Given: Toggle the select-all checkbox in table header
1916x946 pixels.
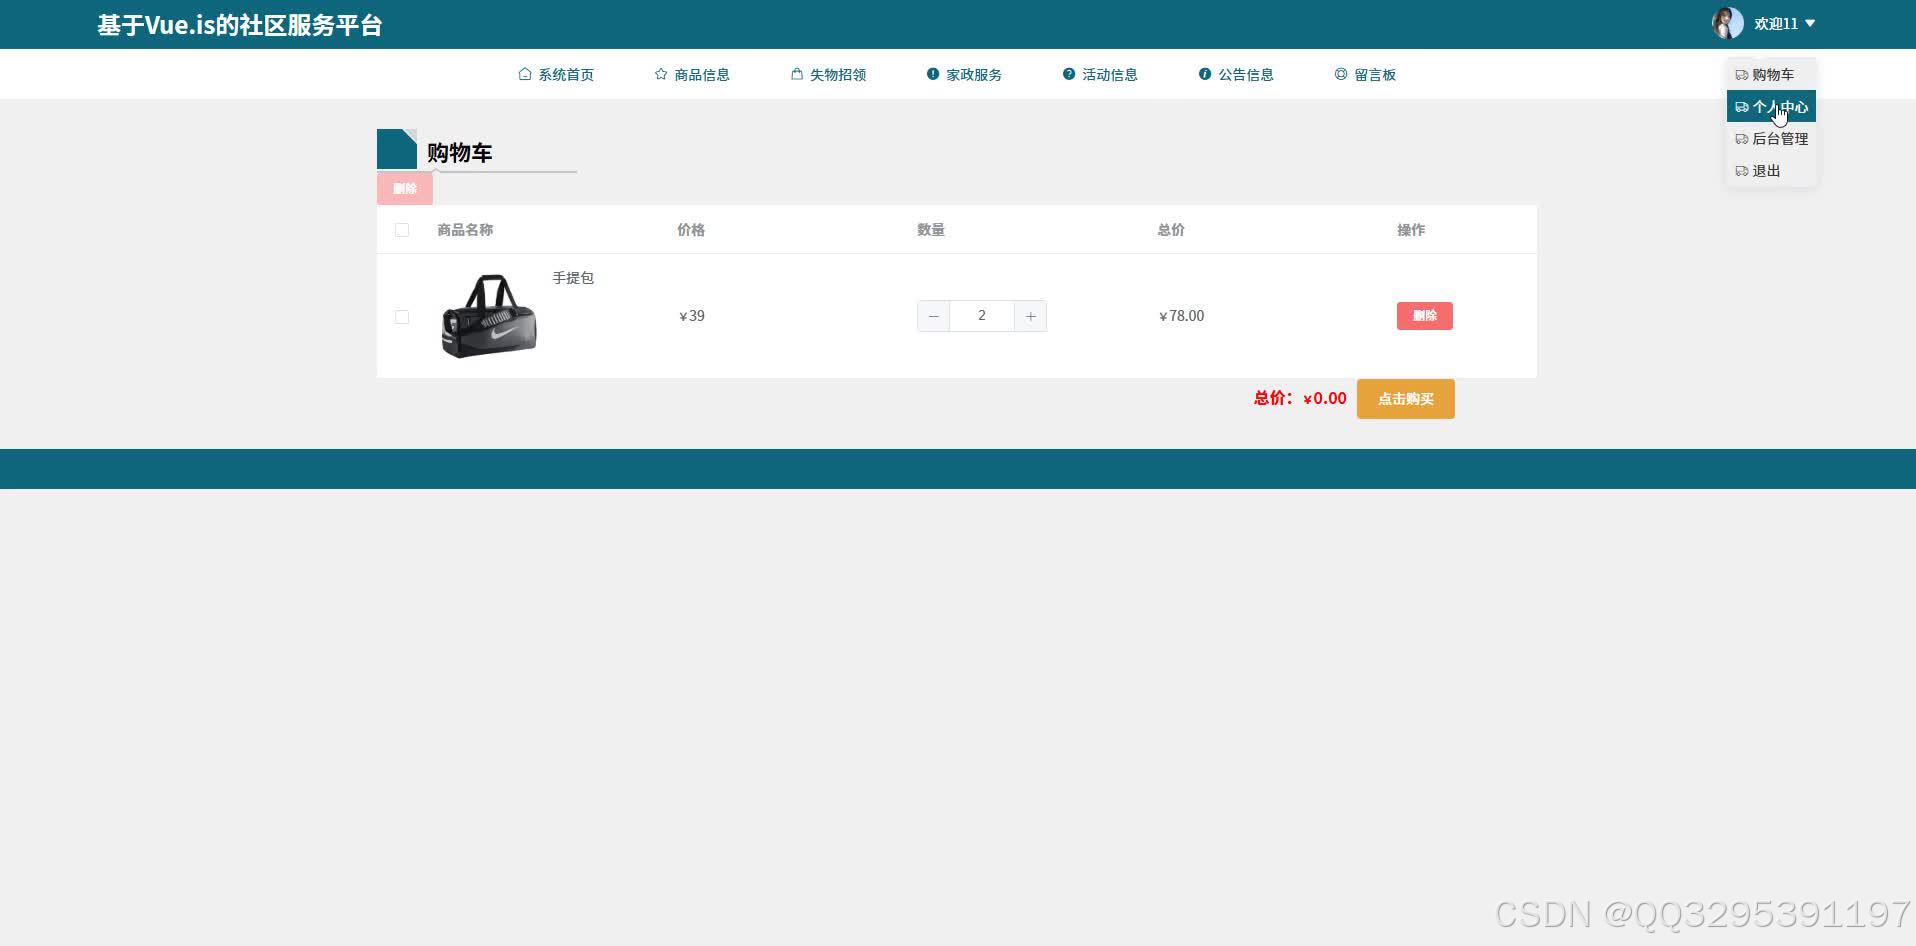Looking at the screenshot, I should point(402,230).
